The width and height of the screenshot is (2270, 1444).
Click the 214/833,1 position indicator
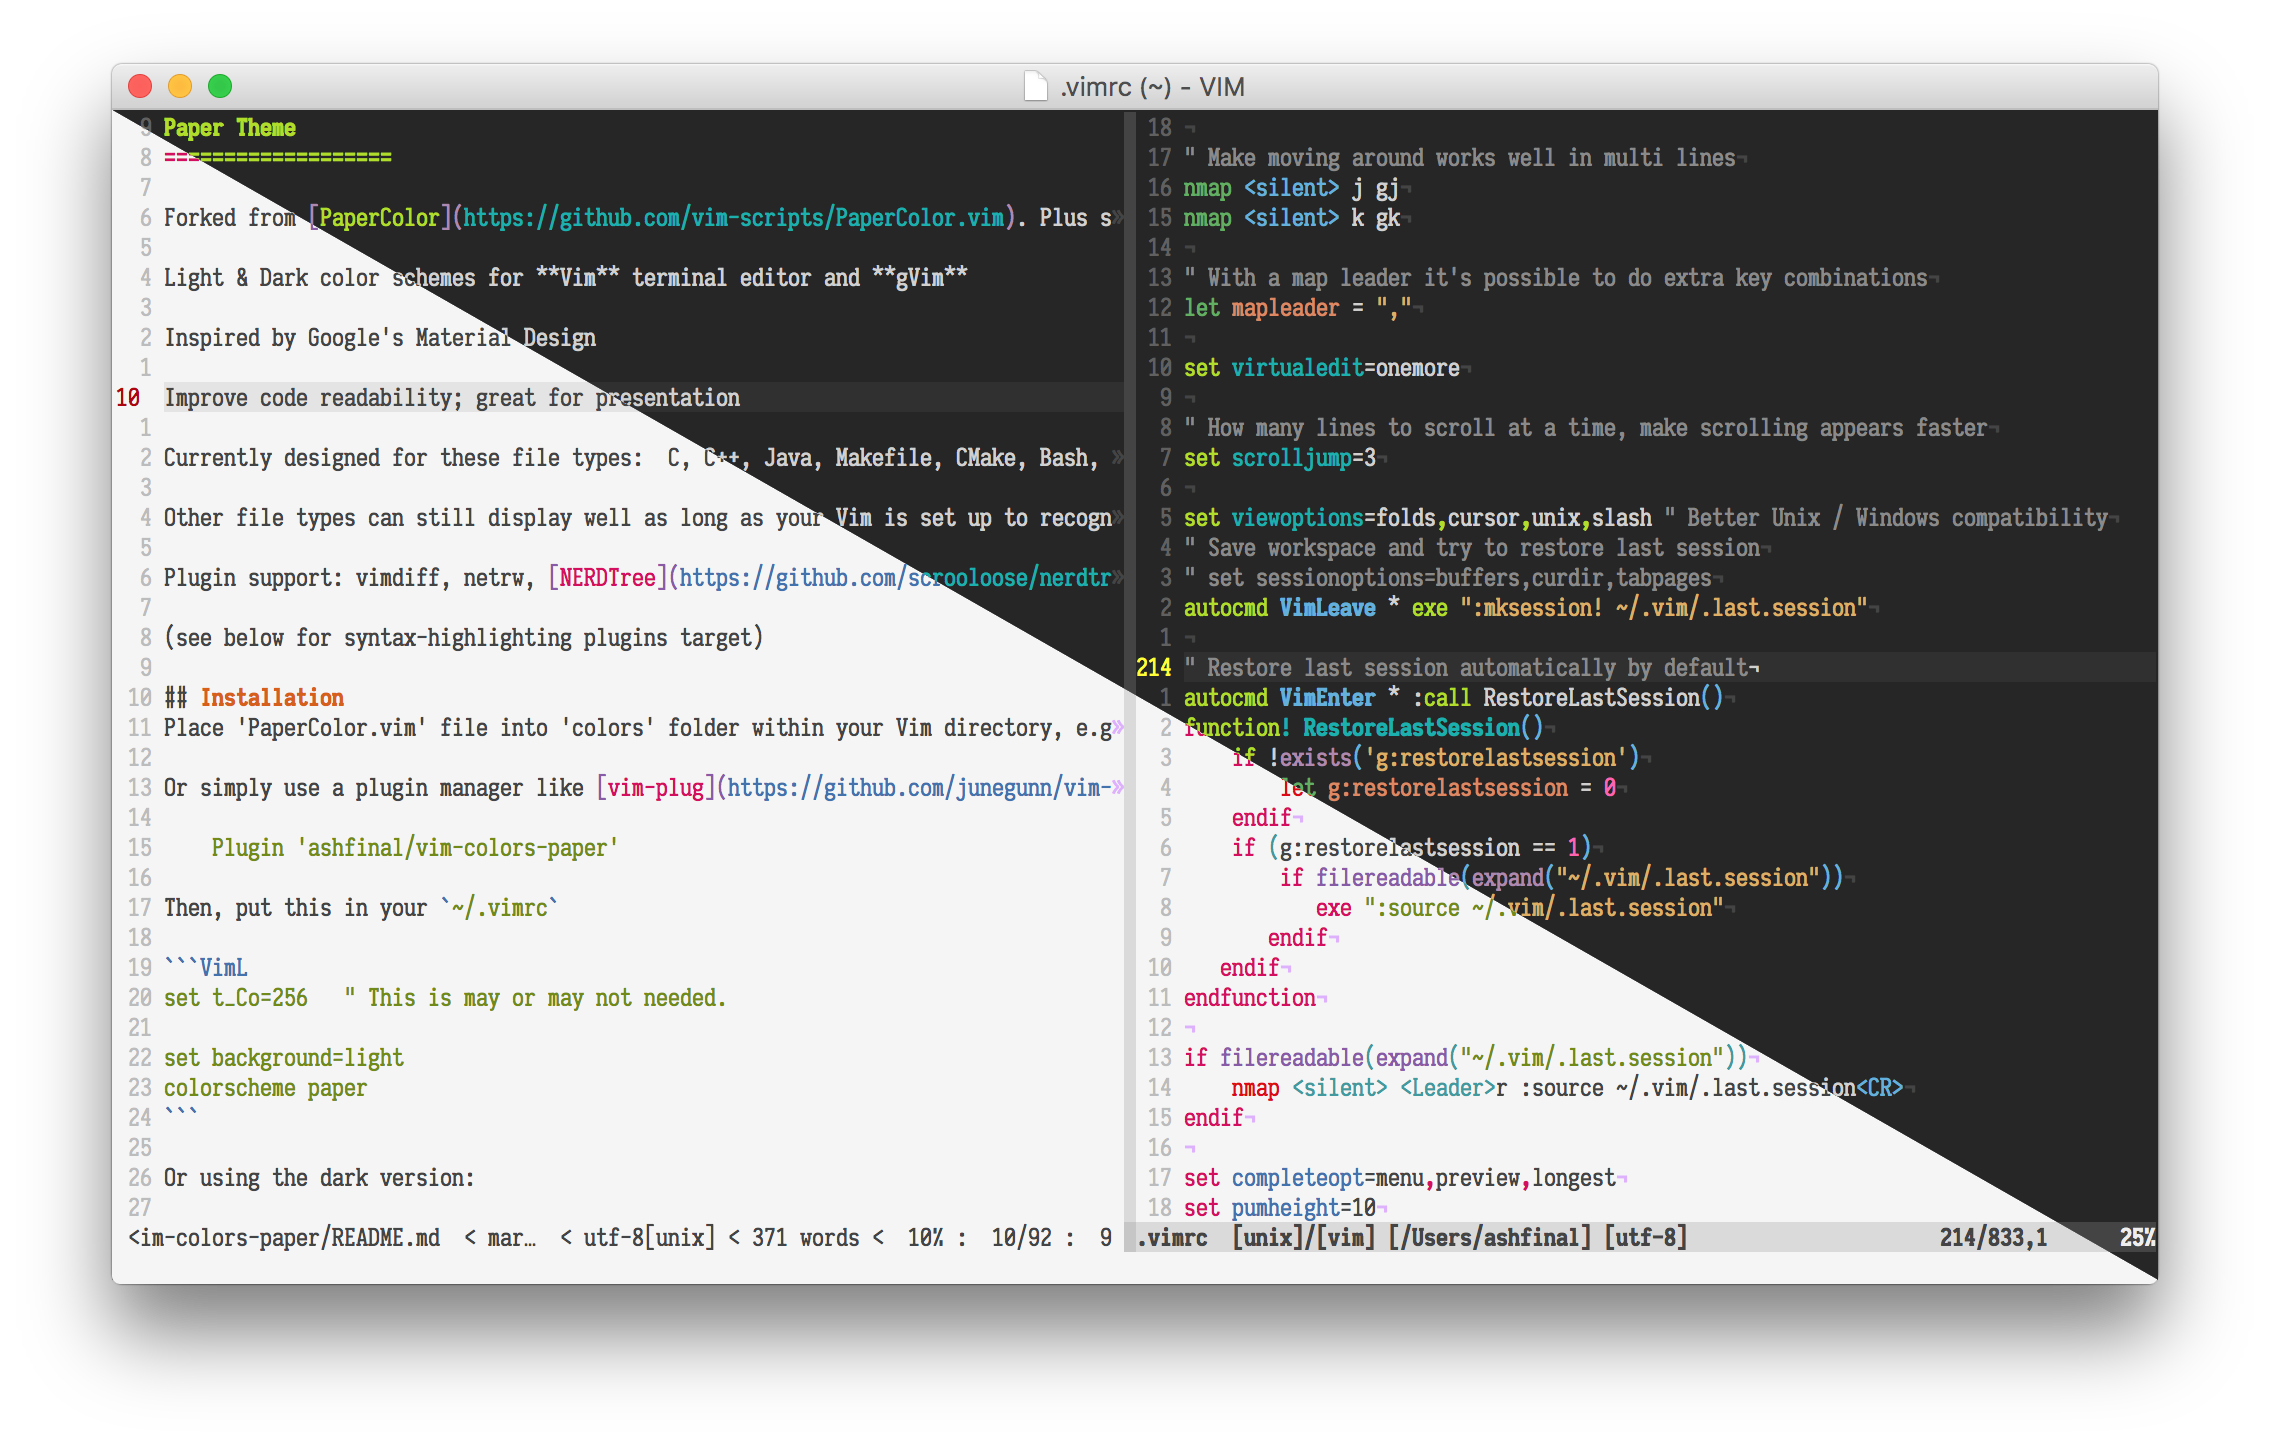(x=1992, y=1238)
